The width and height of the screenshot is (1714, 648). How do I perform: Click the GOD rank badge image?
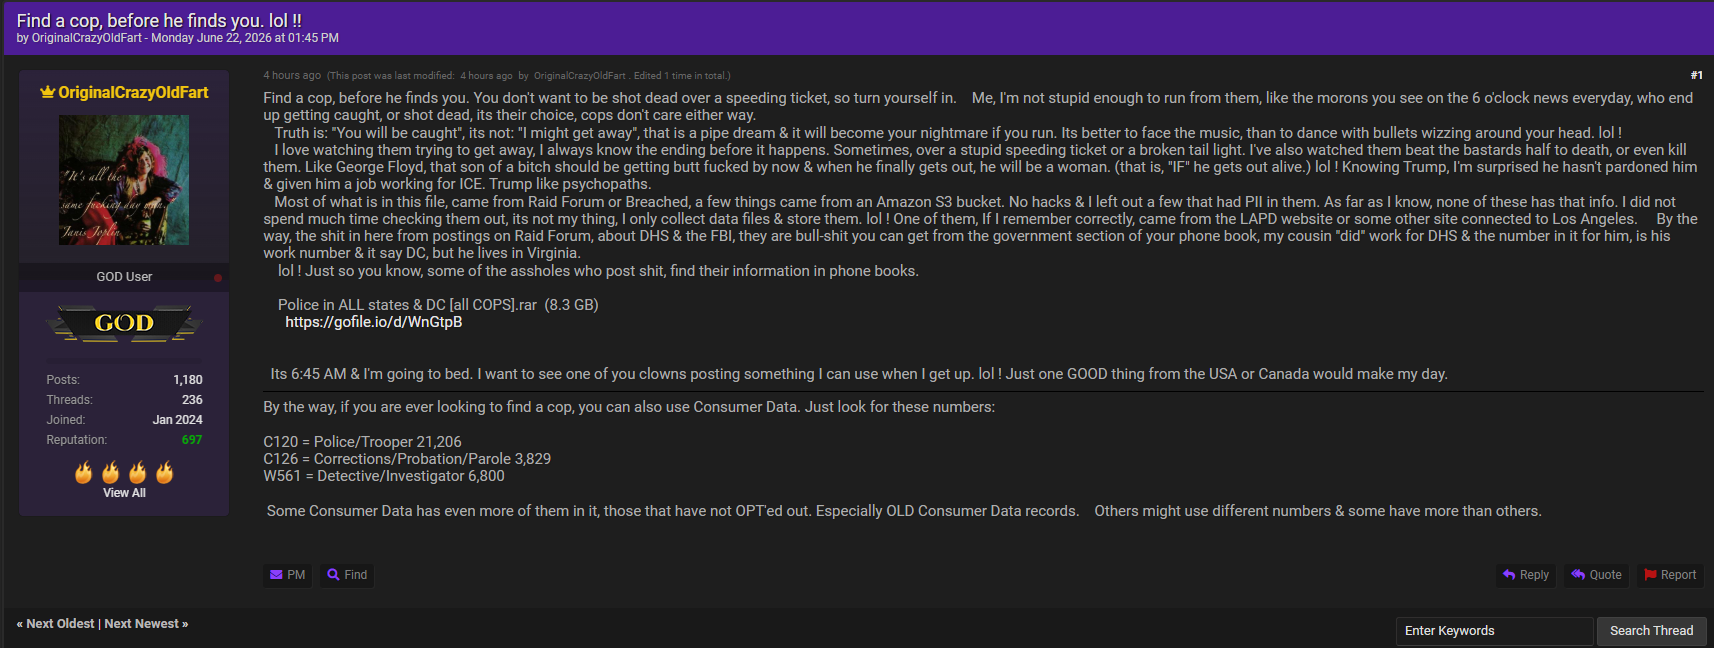tap(124, 323)
